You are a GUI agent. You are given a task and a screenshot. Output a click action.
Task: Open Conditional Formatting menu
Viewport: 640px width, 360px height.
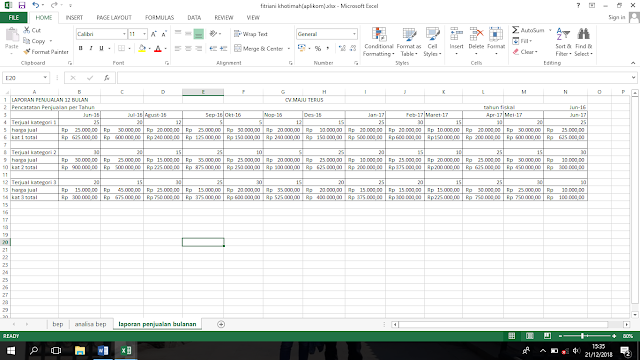click(379, 42)
